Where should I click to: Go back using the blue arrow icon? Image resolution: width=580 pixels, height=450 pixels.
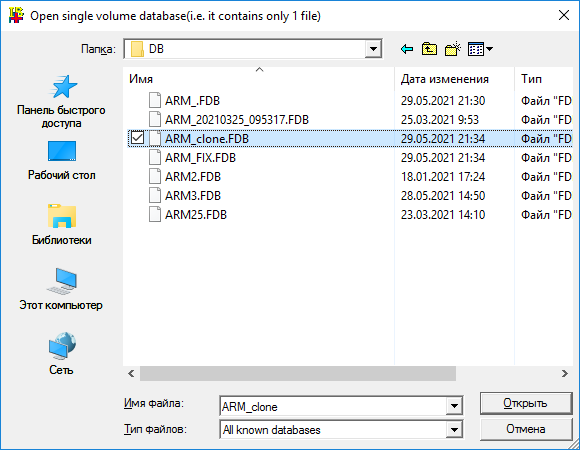[407, 49]
